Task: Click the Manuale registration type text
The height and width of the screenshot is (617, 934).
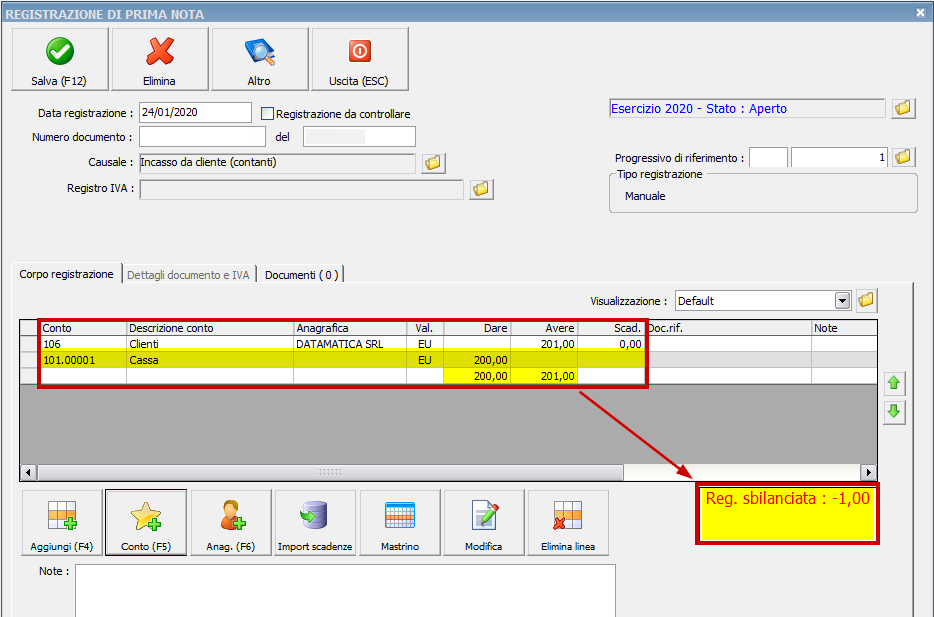Action: [x=645, y=196]
